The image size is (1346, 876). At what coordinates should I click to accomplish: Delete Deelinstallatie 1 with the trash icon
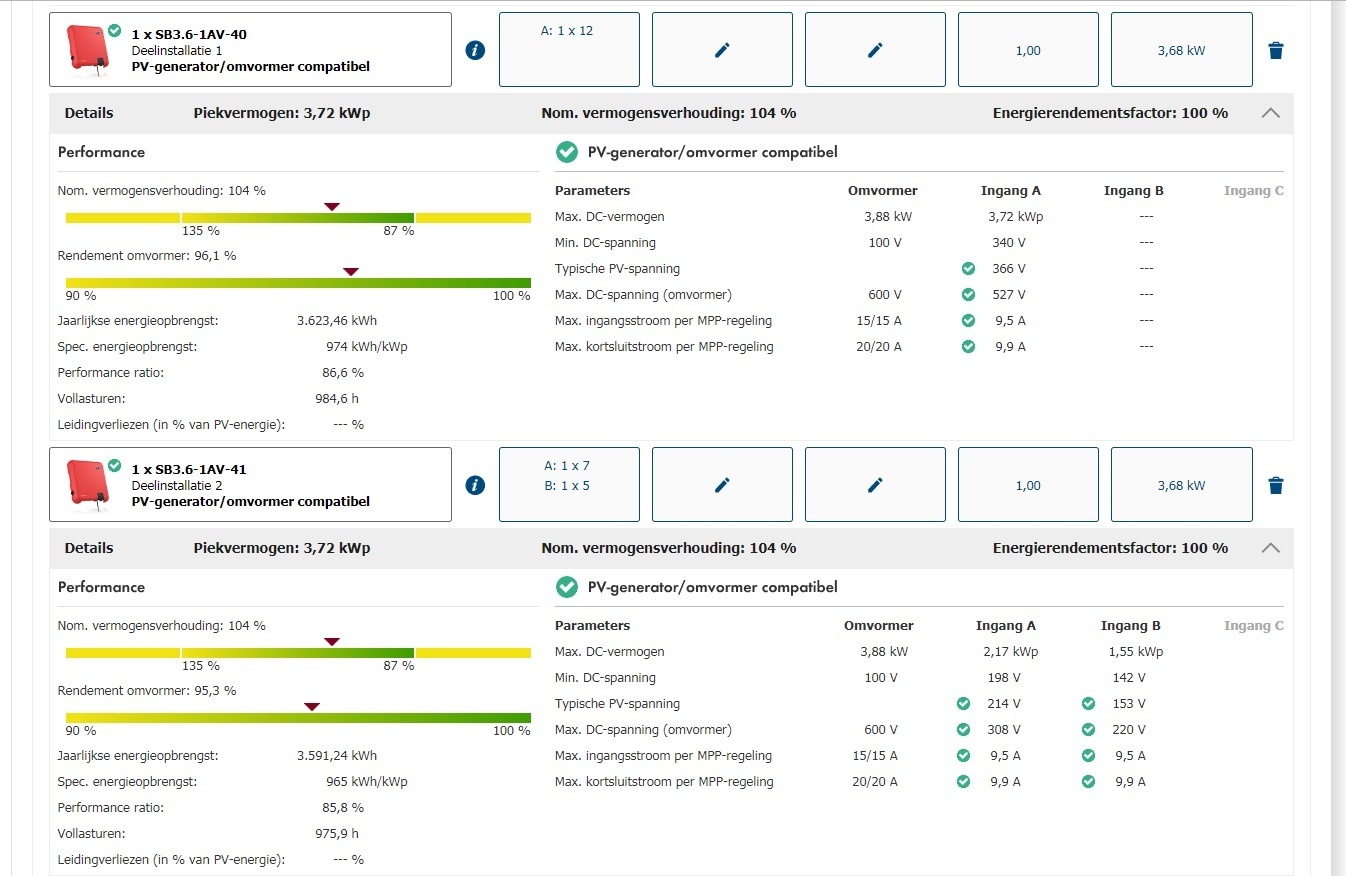point(1275,50)
